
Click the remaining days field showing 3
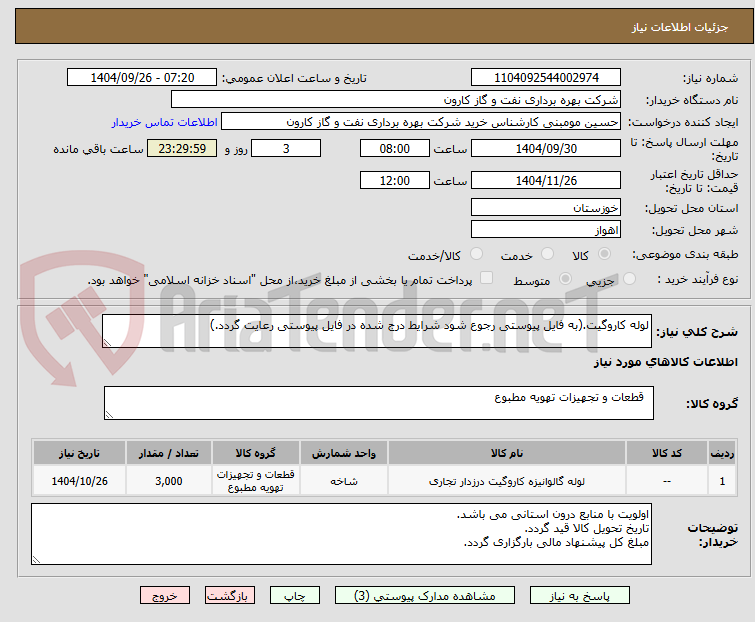tap(286, 148)
